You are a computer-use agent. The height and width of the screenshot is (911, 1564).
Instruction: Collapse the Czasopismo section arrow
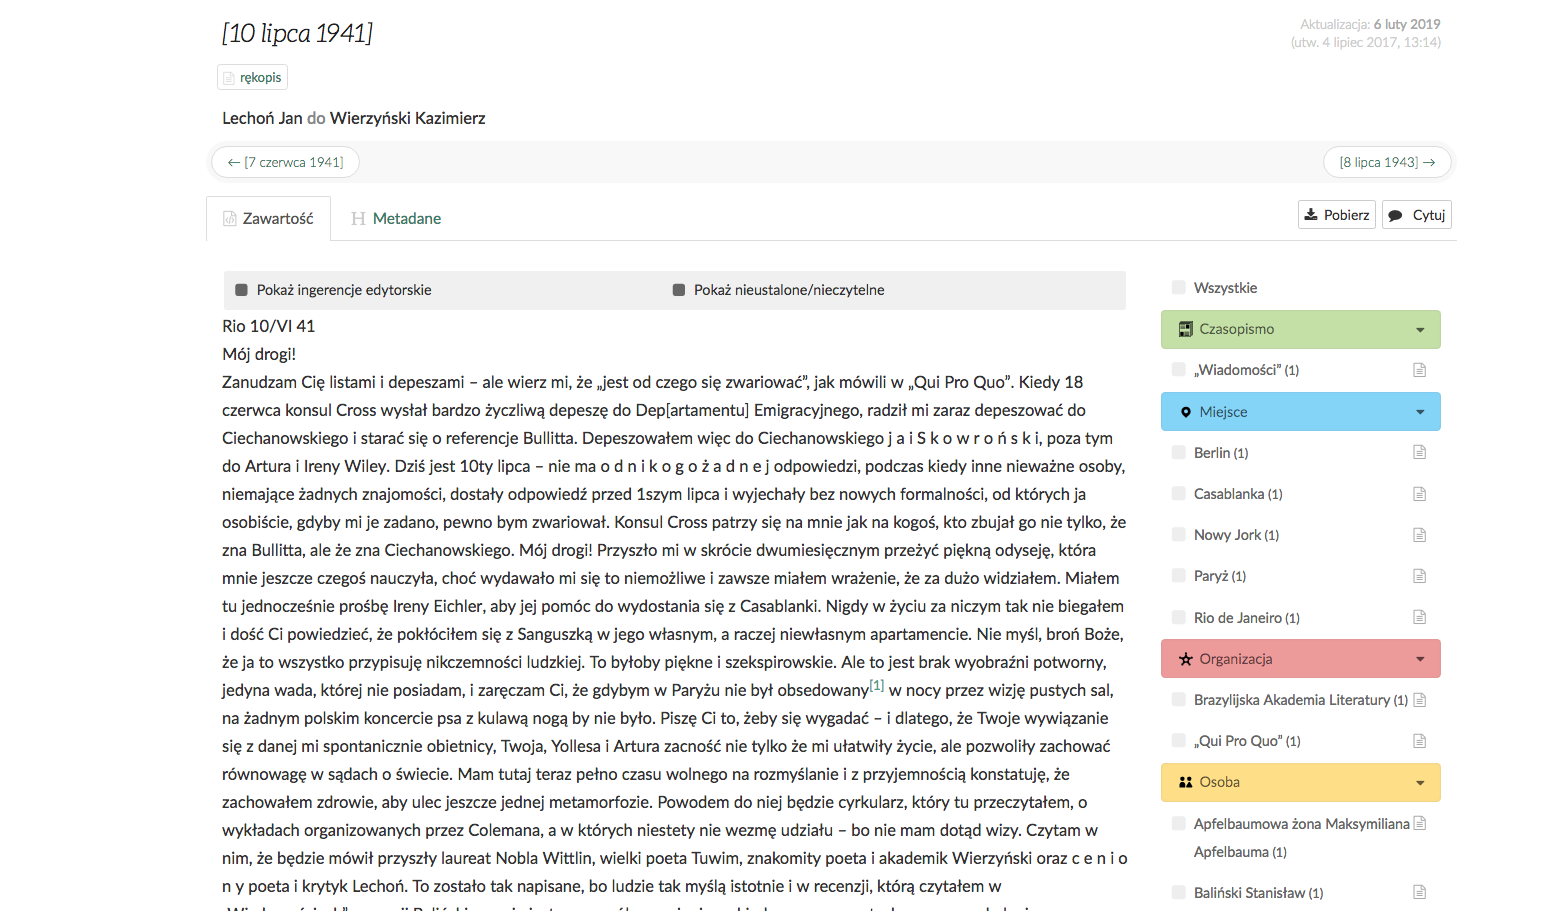(x=1420, y=330)
